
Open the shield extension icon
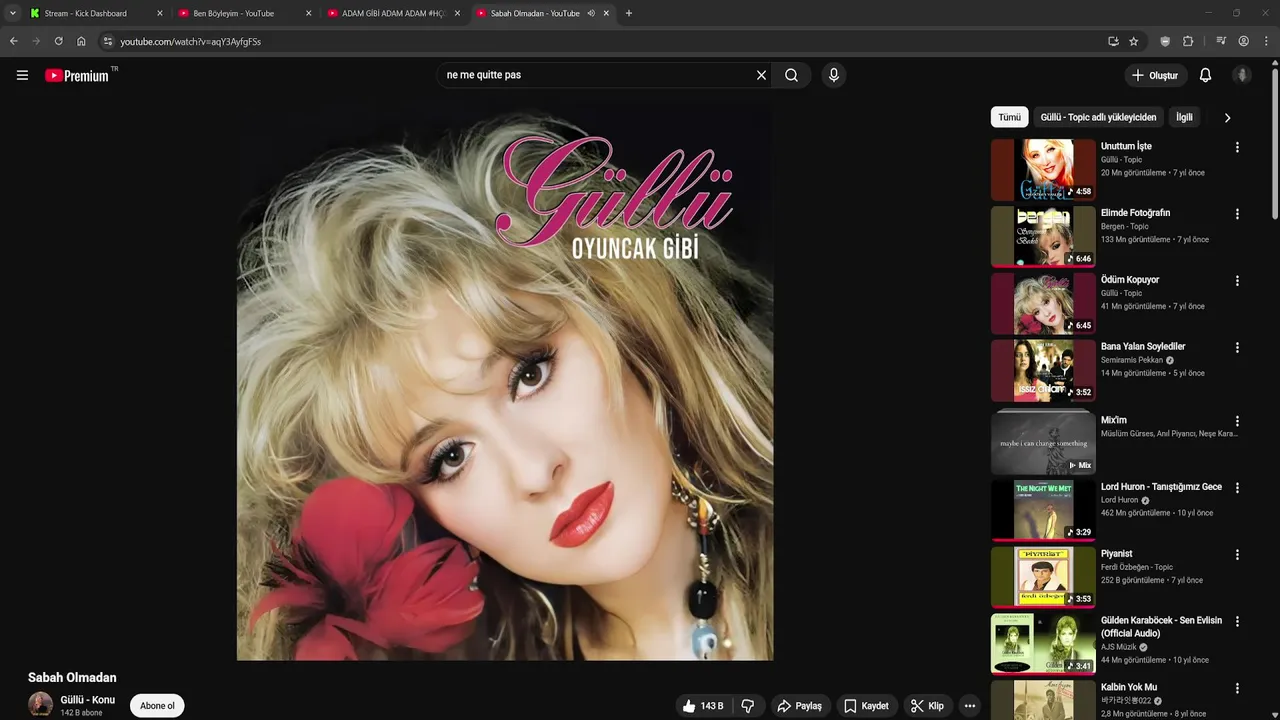pyautogui.click(x=1165, y=41)
